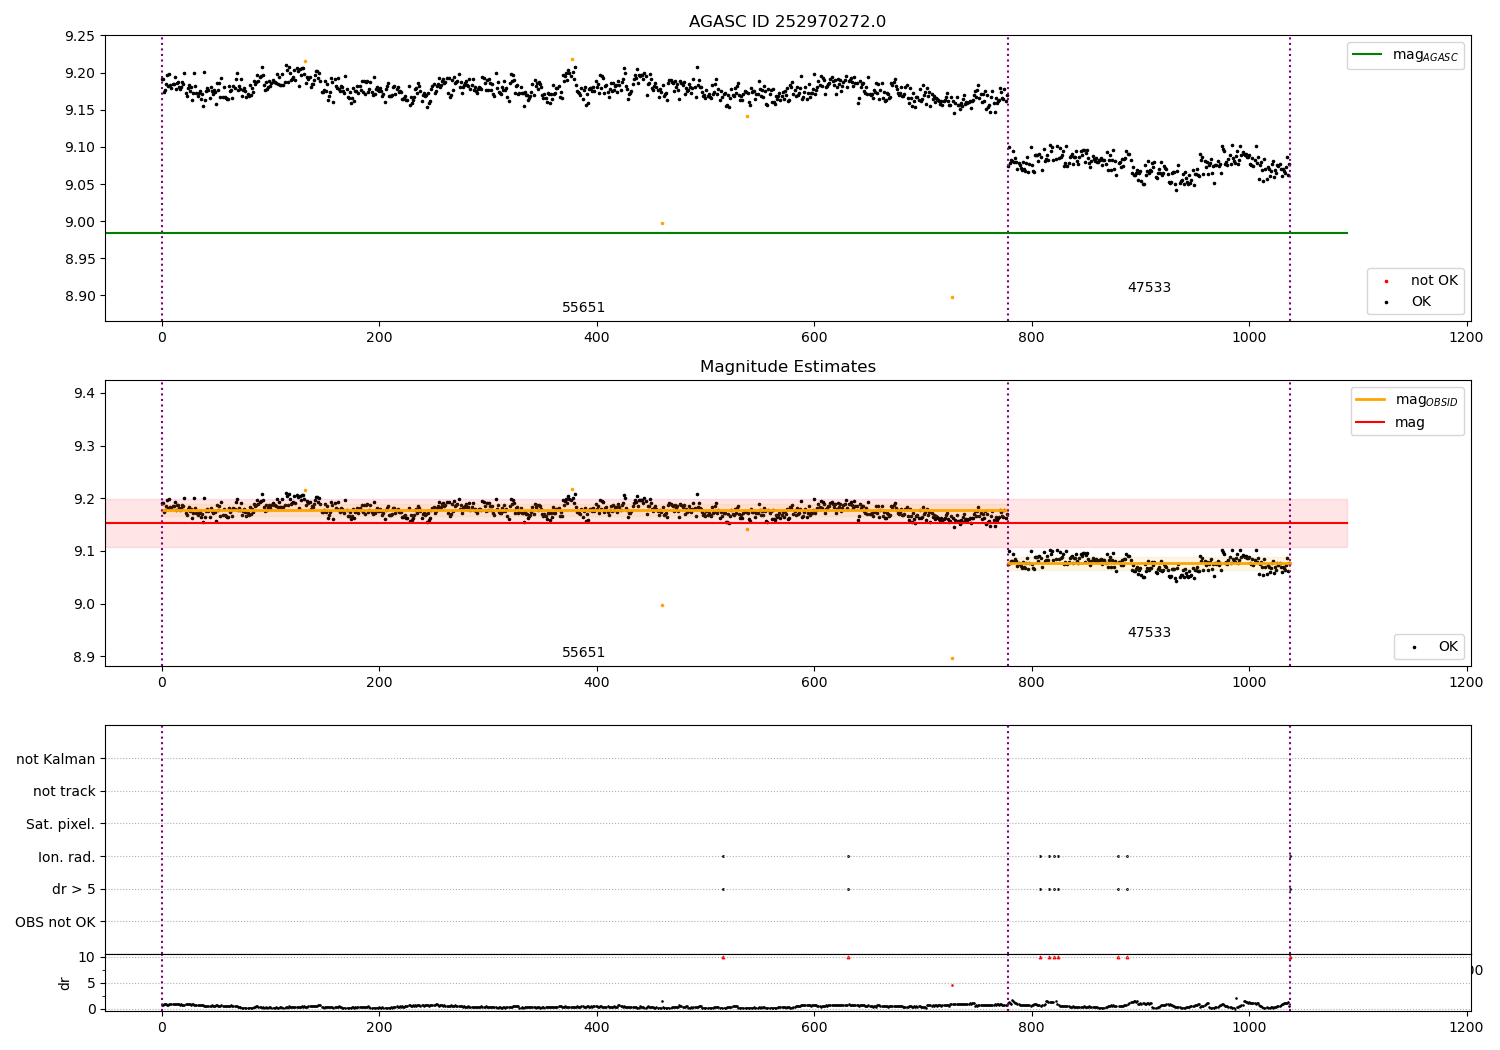This screenshot has height=1050, width=1500.
Task: Click the orange outlier point at 9.00 in top plot
Action: pos(662,223)
